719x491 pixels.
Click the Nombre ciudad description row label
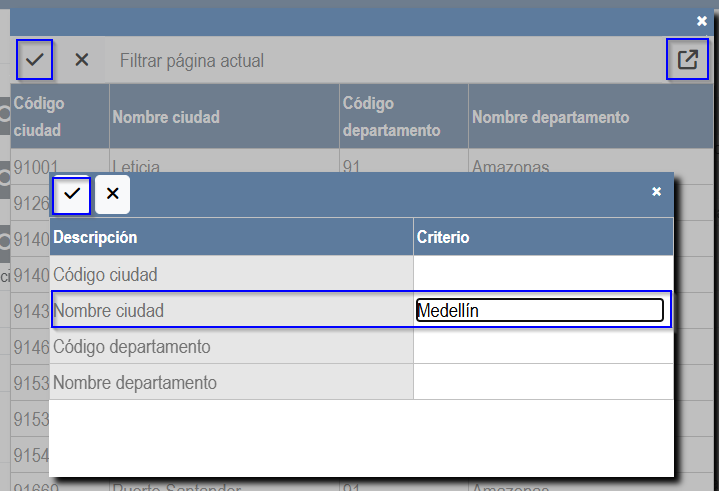click(231, 311)
